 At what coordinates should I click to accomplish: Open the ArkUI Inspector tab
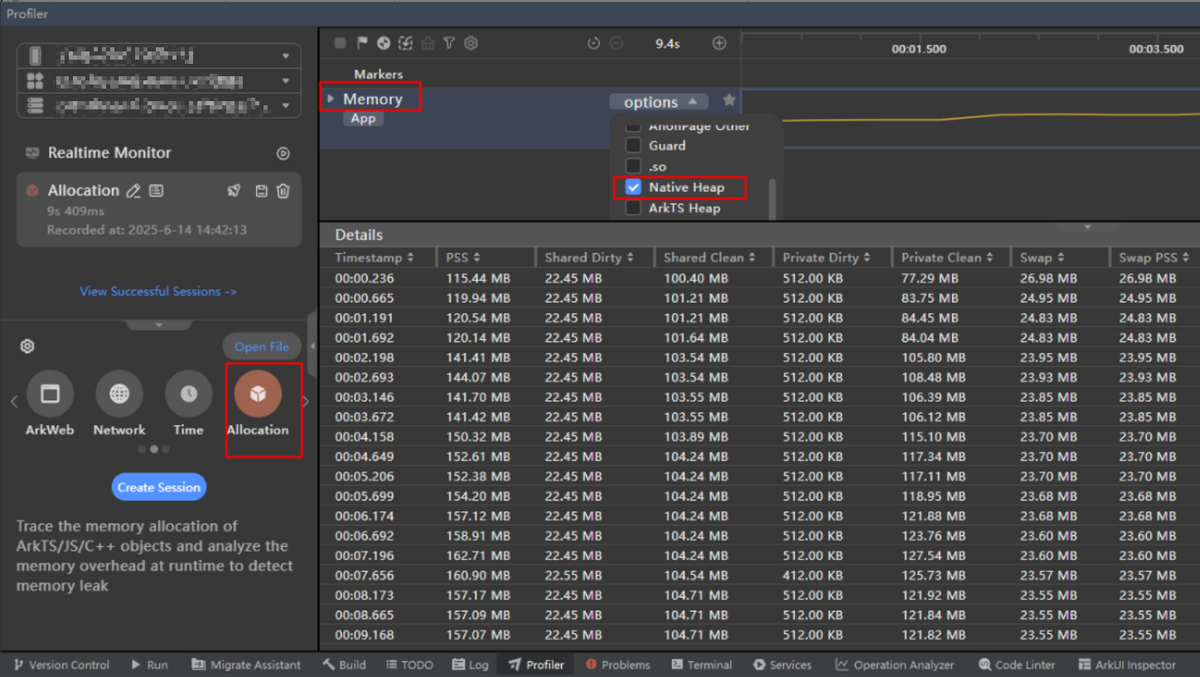coord(1128,665)
